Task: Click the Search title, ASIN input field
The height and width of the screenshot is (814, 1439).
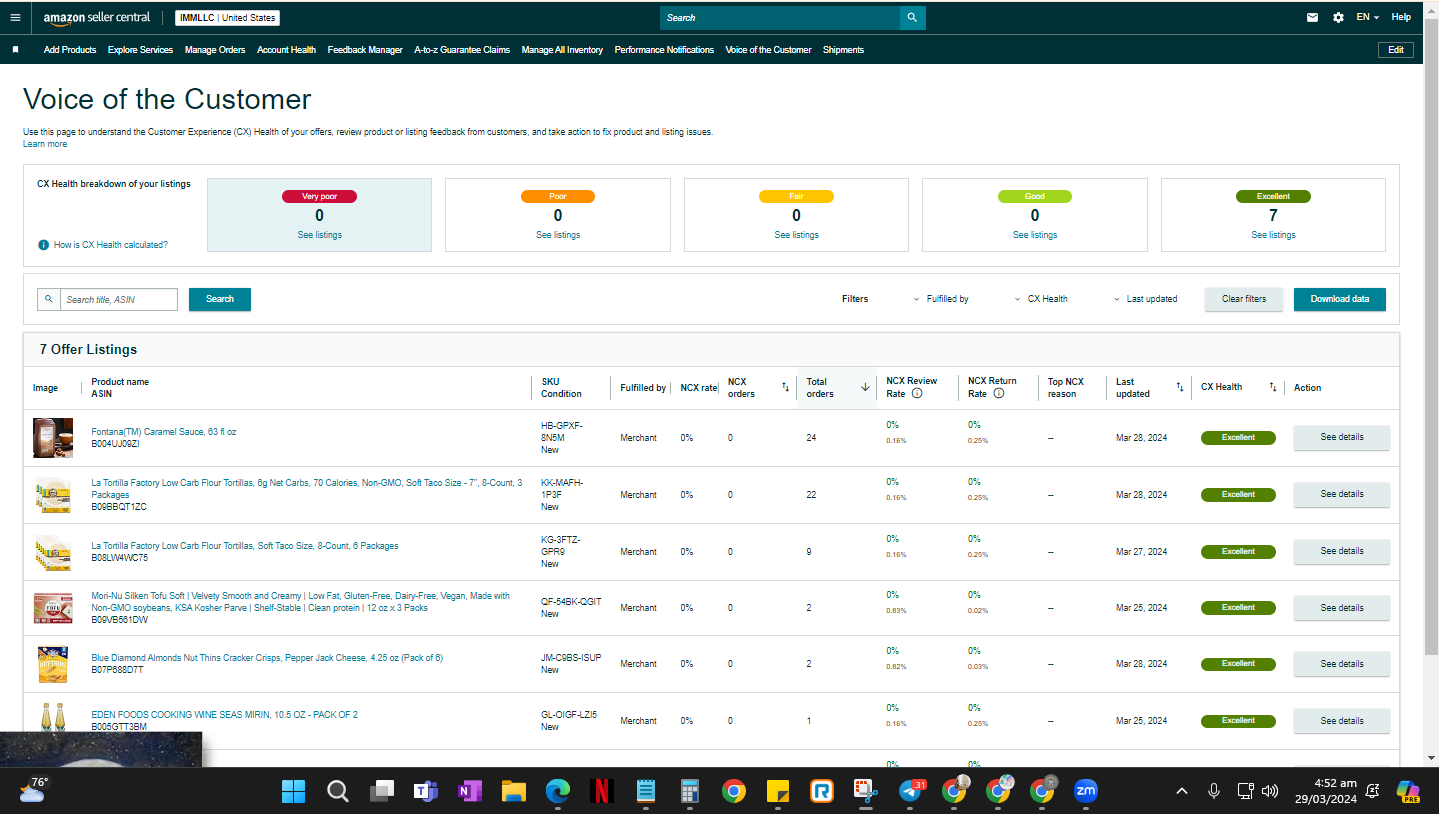Action: 119,299
